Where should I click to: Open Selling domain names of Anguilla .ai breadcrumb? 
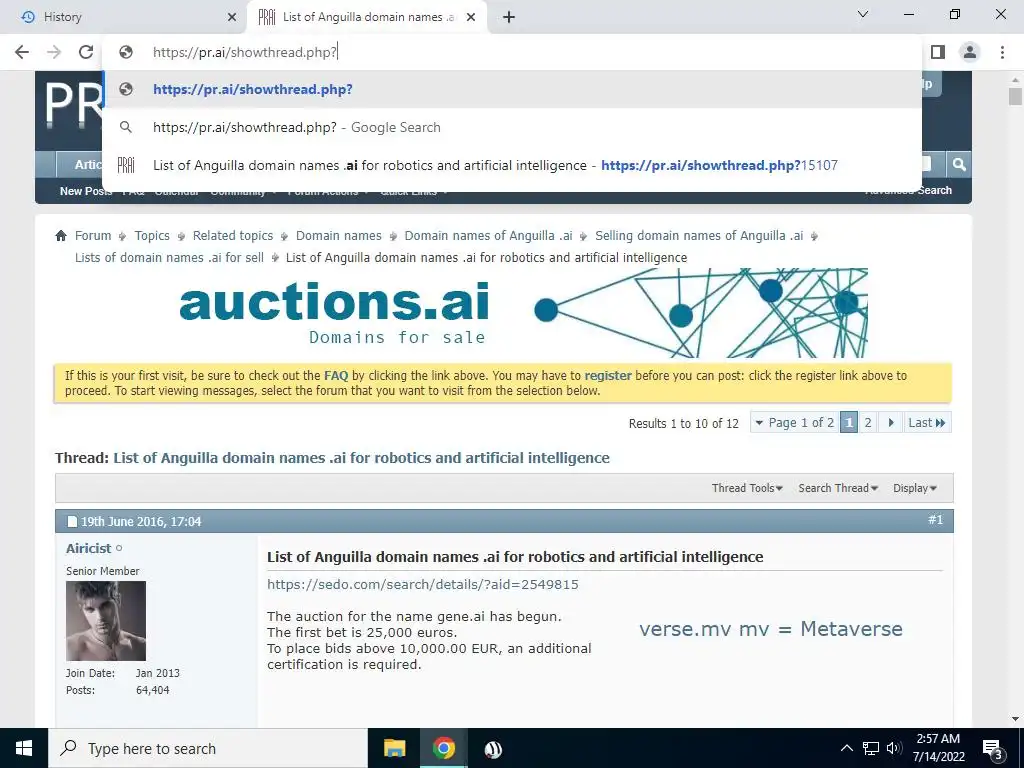pyautogui.click(x=699, y=236)
